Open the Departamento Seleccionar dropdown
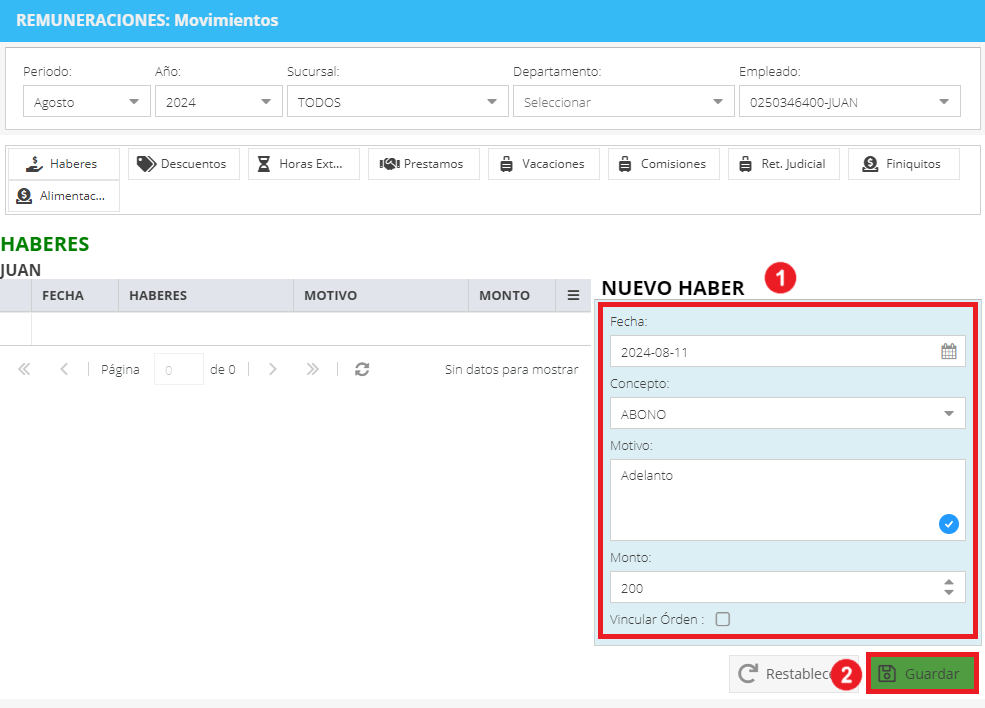This screenshot has width=985, height=708. pos(624,102)
